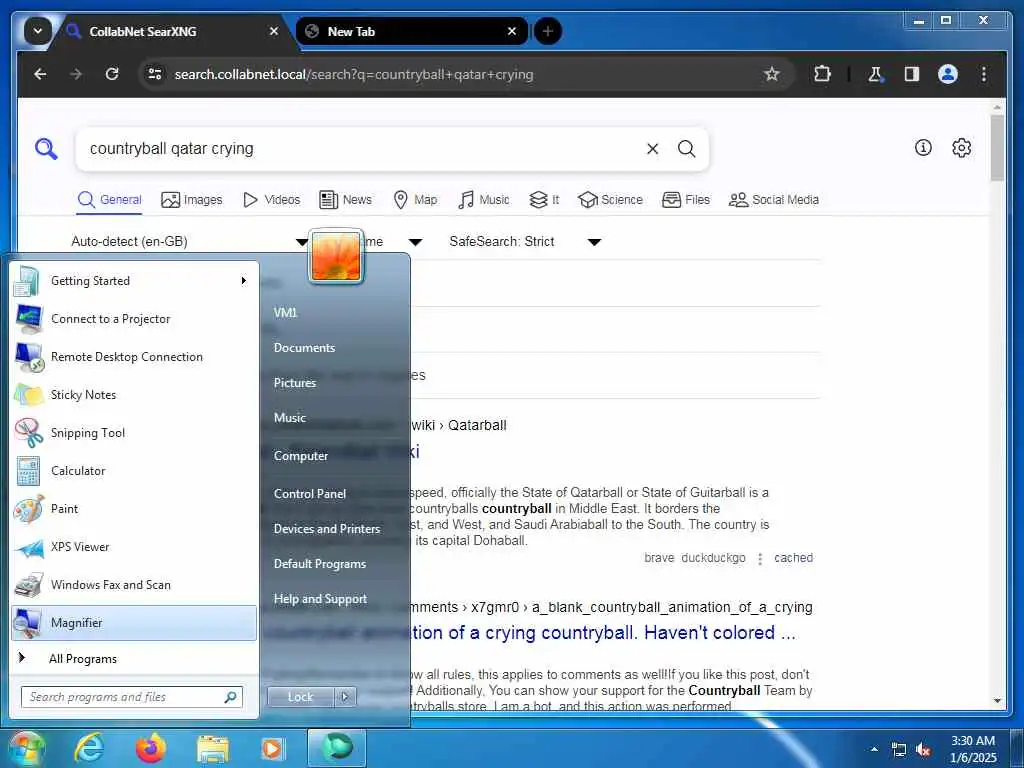
Task: Open the Chrome profile avatar
Action: (948, 74)
